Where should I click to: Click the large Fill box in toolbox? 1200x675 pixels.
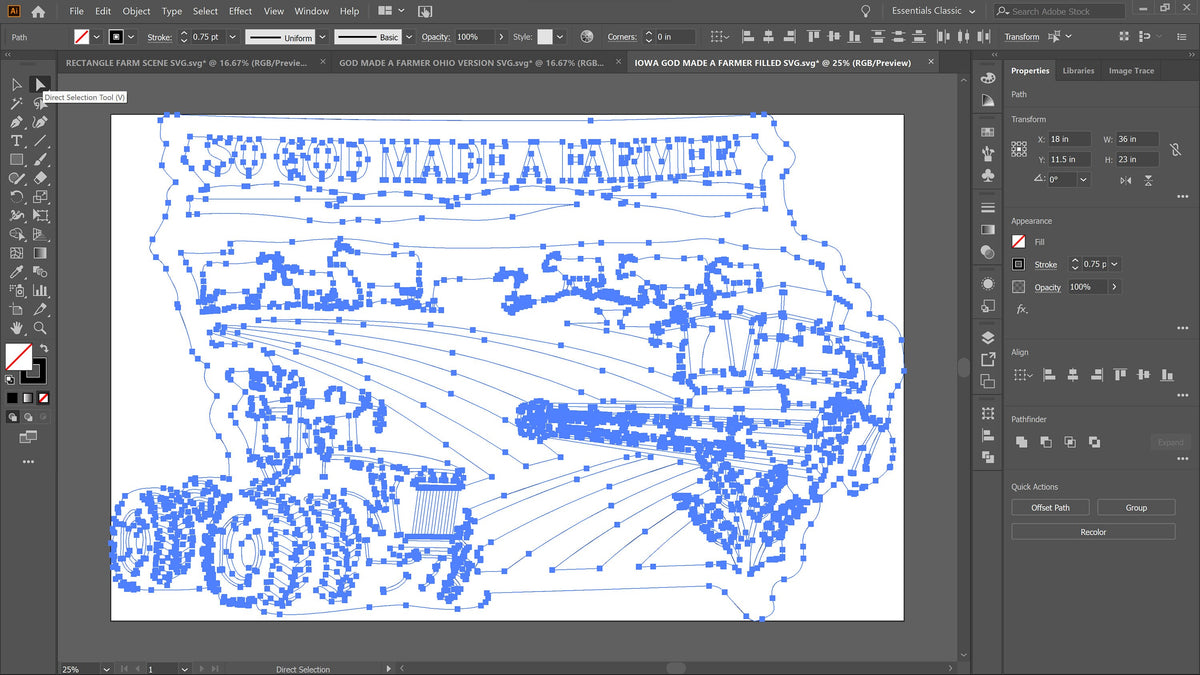(18, 357)
